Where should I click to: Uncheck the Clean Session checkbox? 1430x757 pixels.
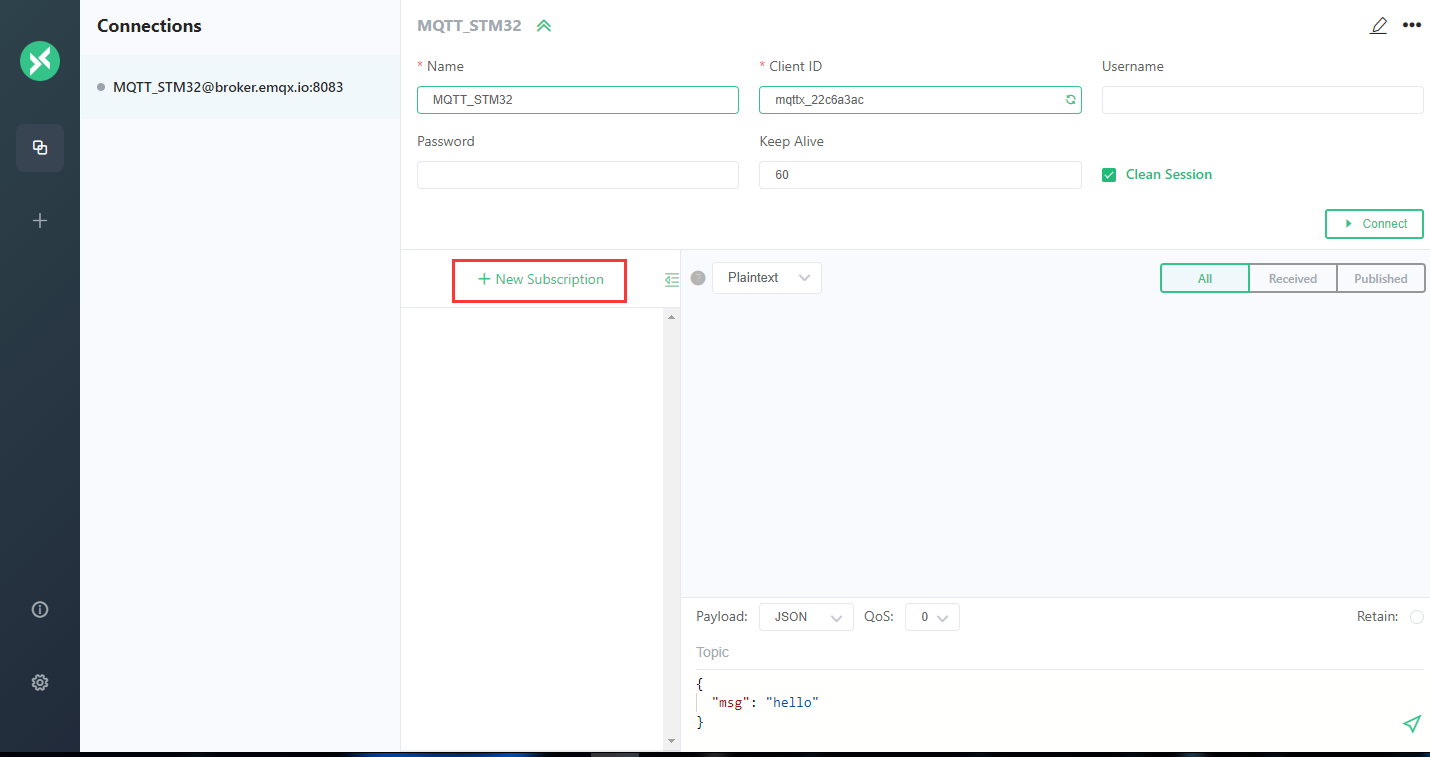click(x=1109, y=175)
